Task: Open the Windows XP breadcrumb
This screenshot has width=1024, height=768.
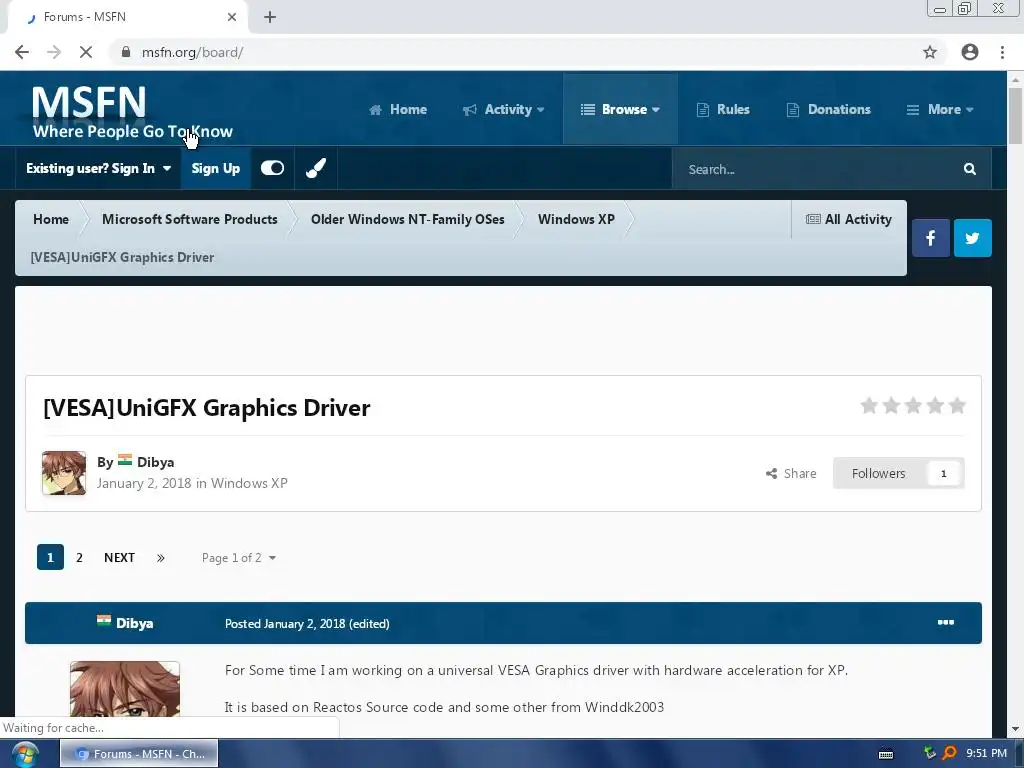Action: pos(576,219)
